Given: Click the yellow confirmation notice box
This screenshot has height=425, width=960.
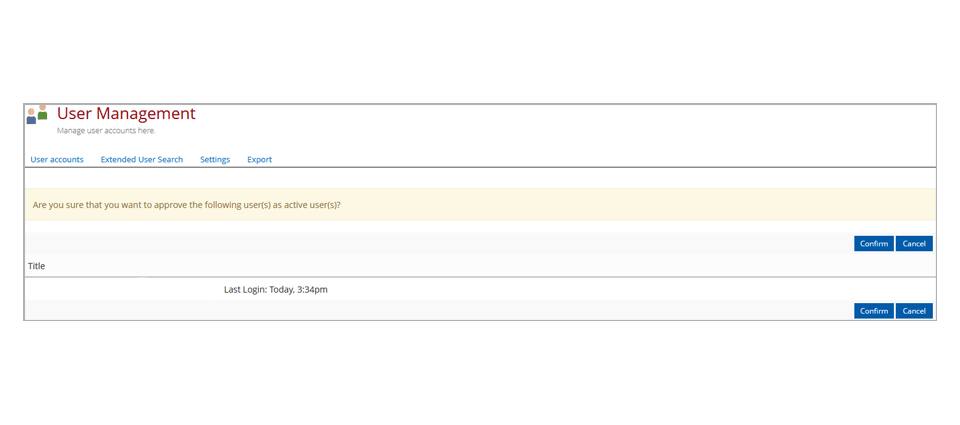Looking at the screenshot, I should [x=480, y=205].
